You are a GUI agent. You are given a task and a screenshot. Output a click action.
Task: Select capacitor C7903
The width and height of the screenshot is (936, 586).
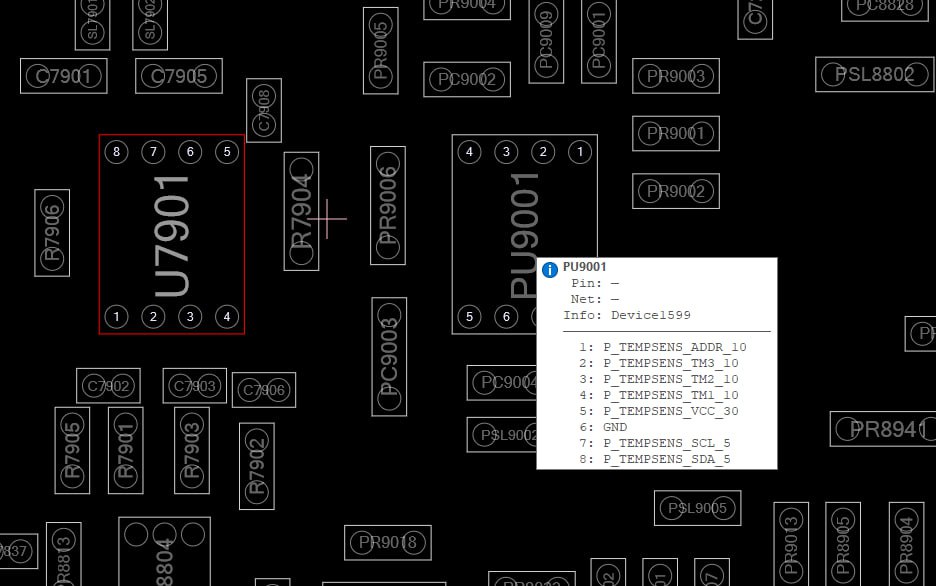195,386
